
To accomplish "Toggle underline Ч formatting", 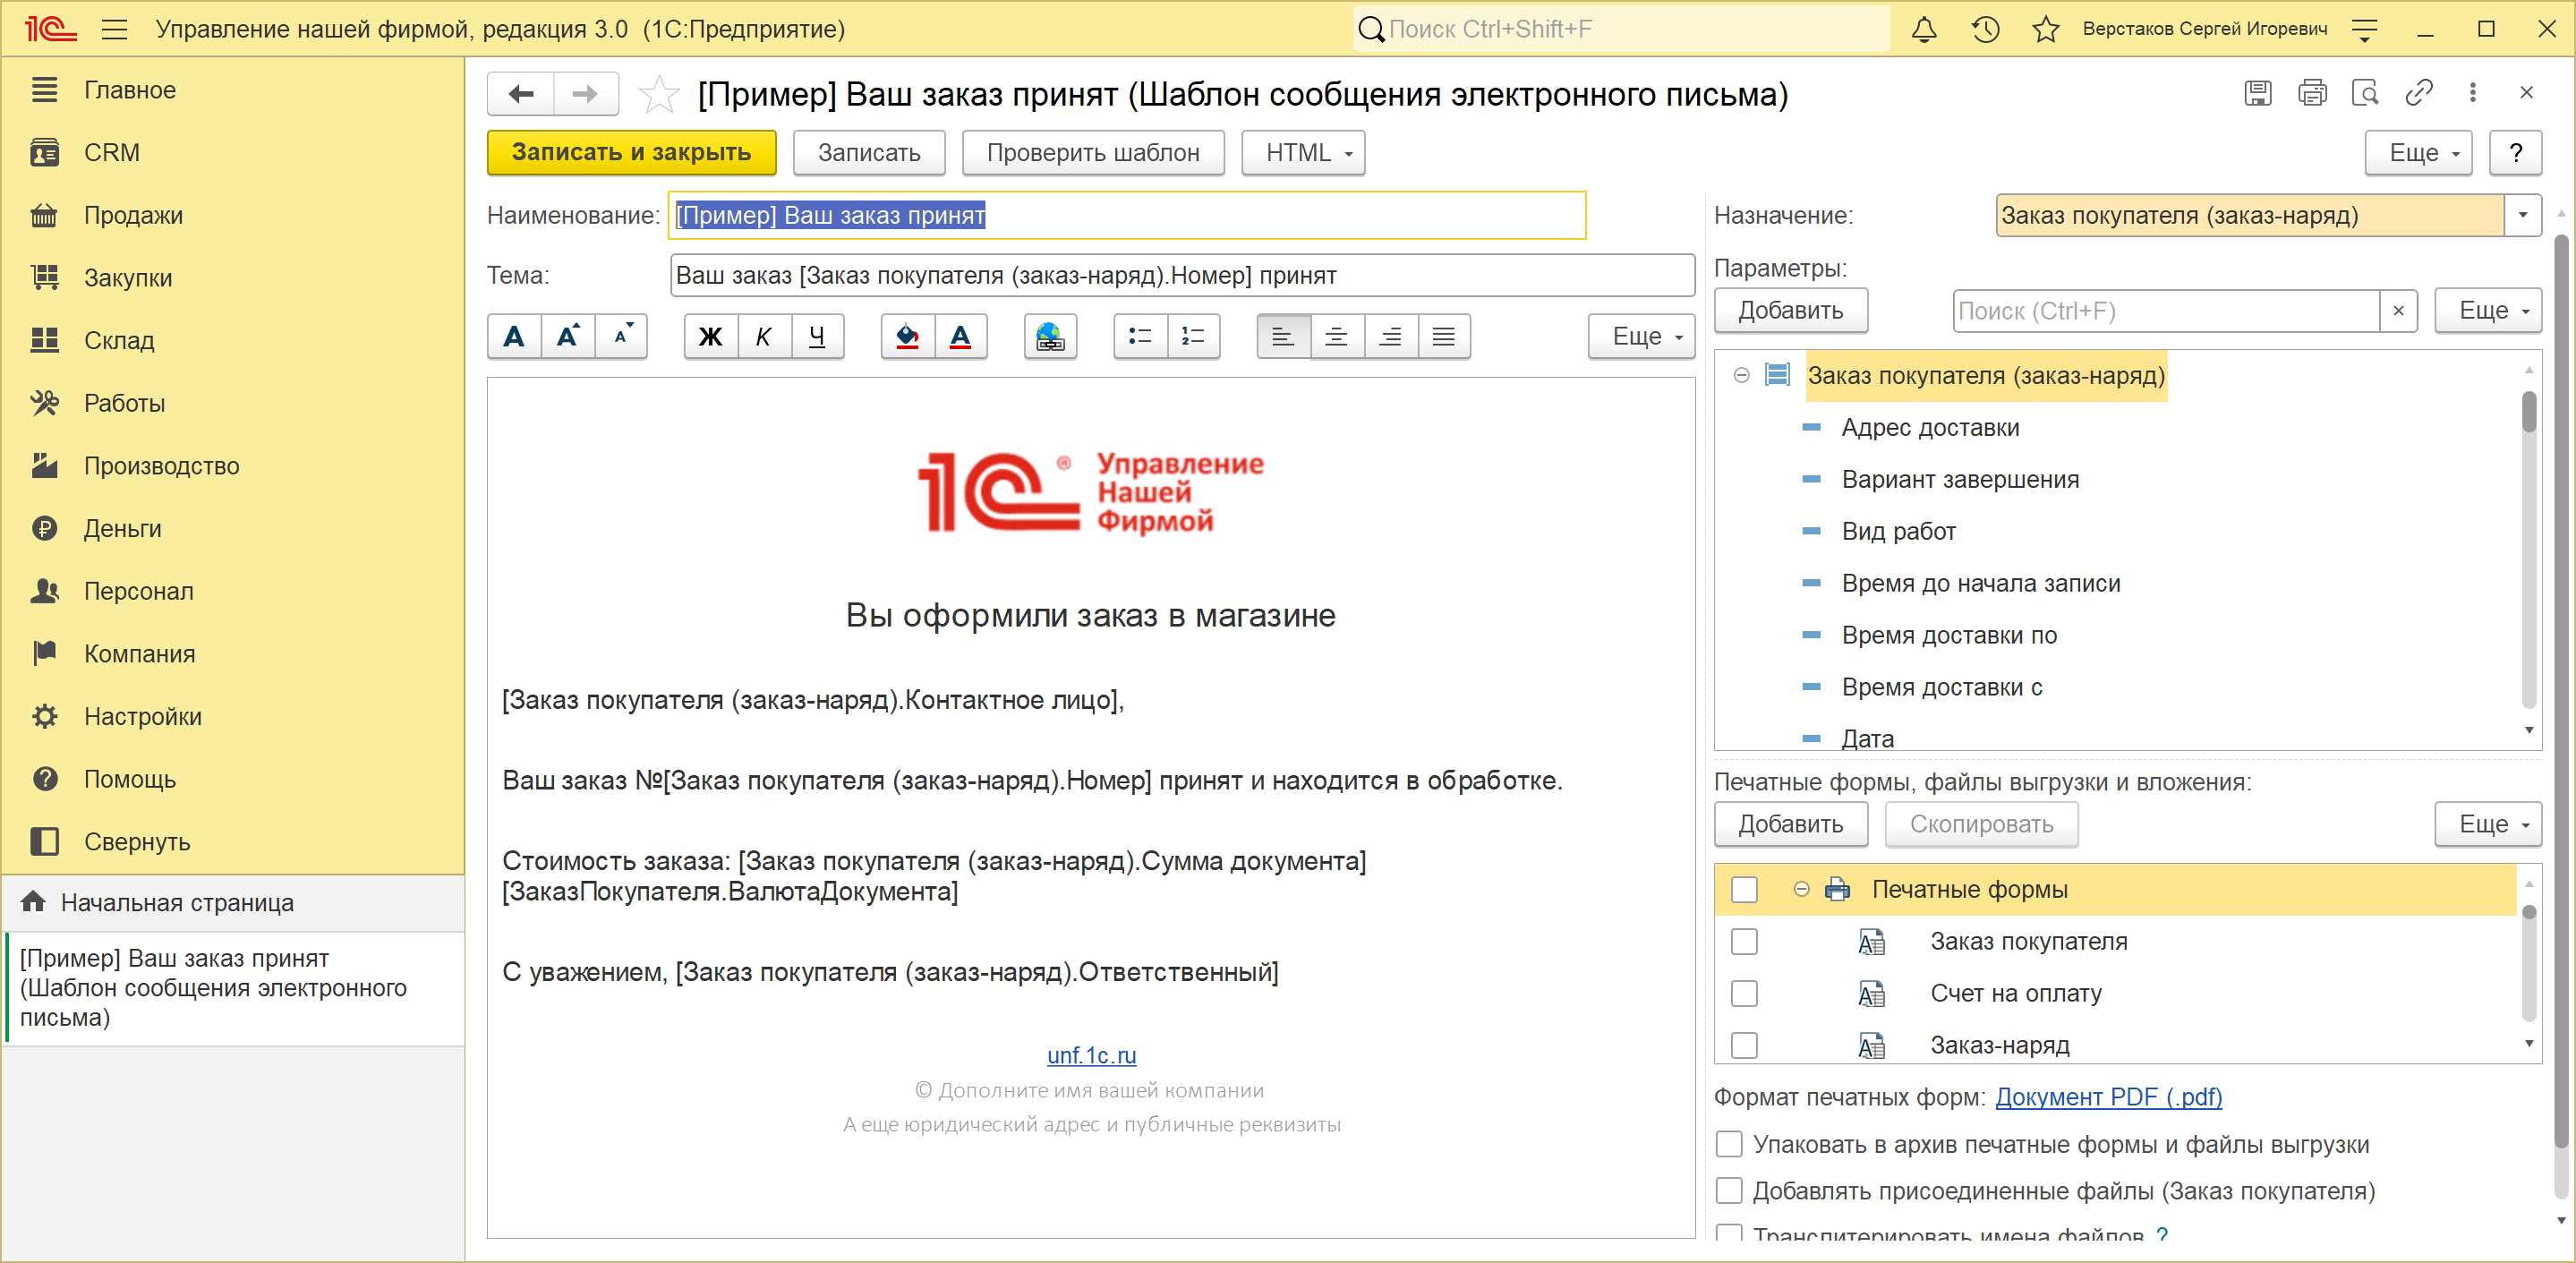I will pos(817,336).
